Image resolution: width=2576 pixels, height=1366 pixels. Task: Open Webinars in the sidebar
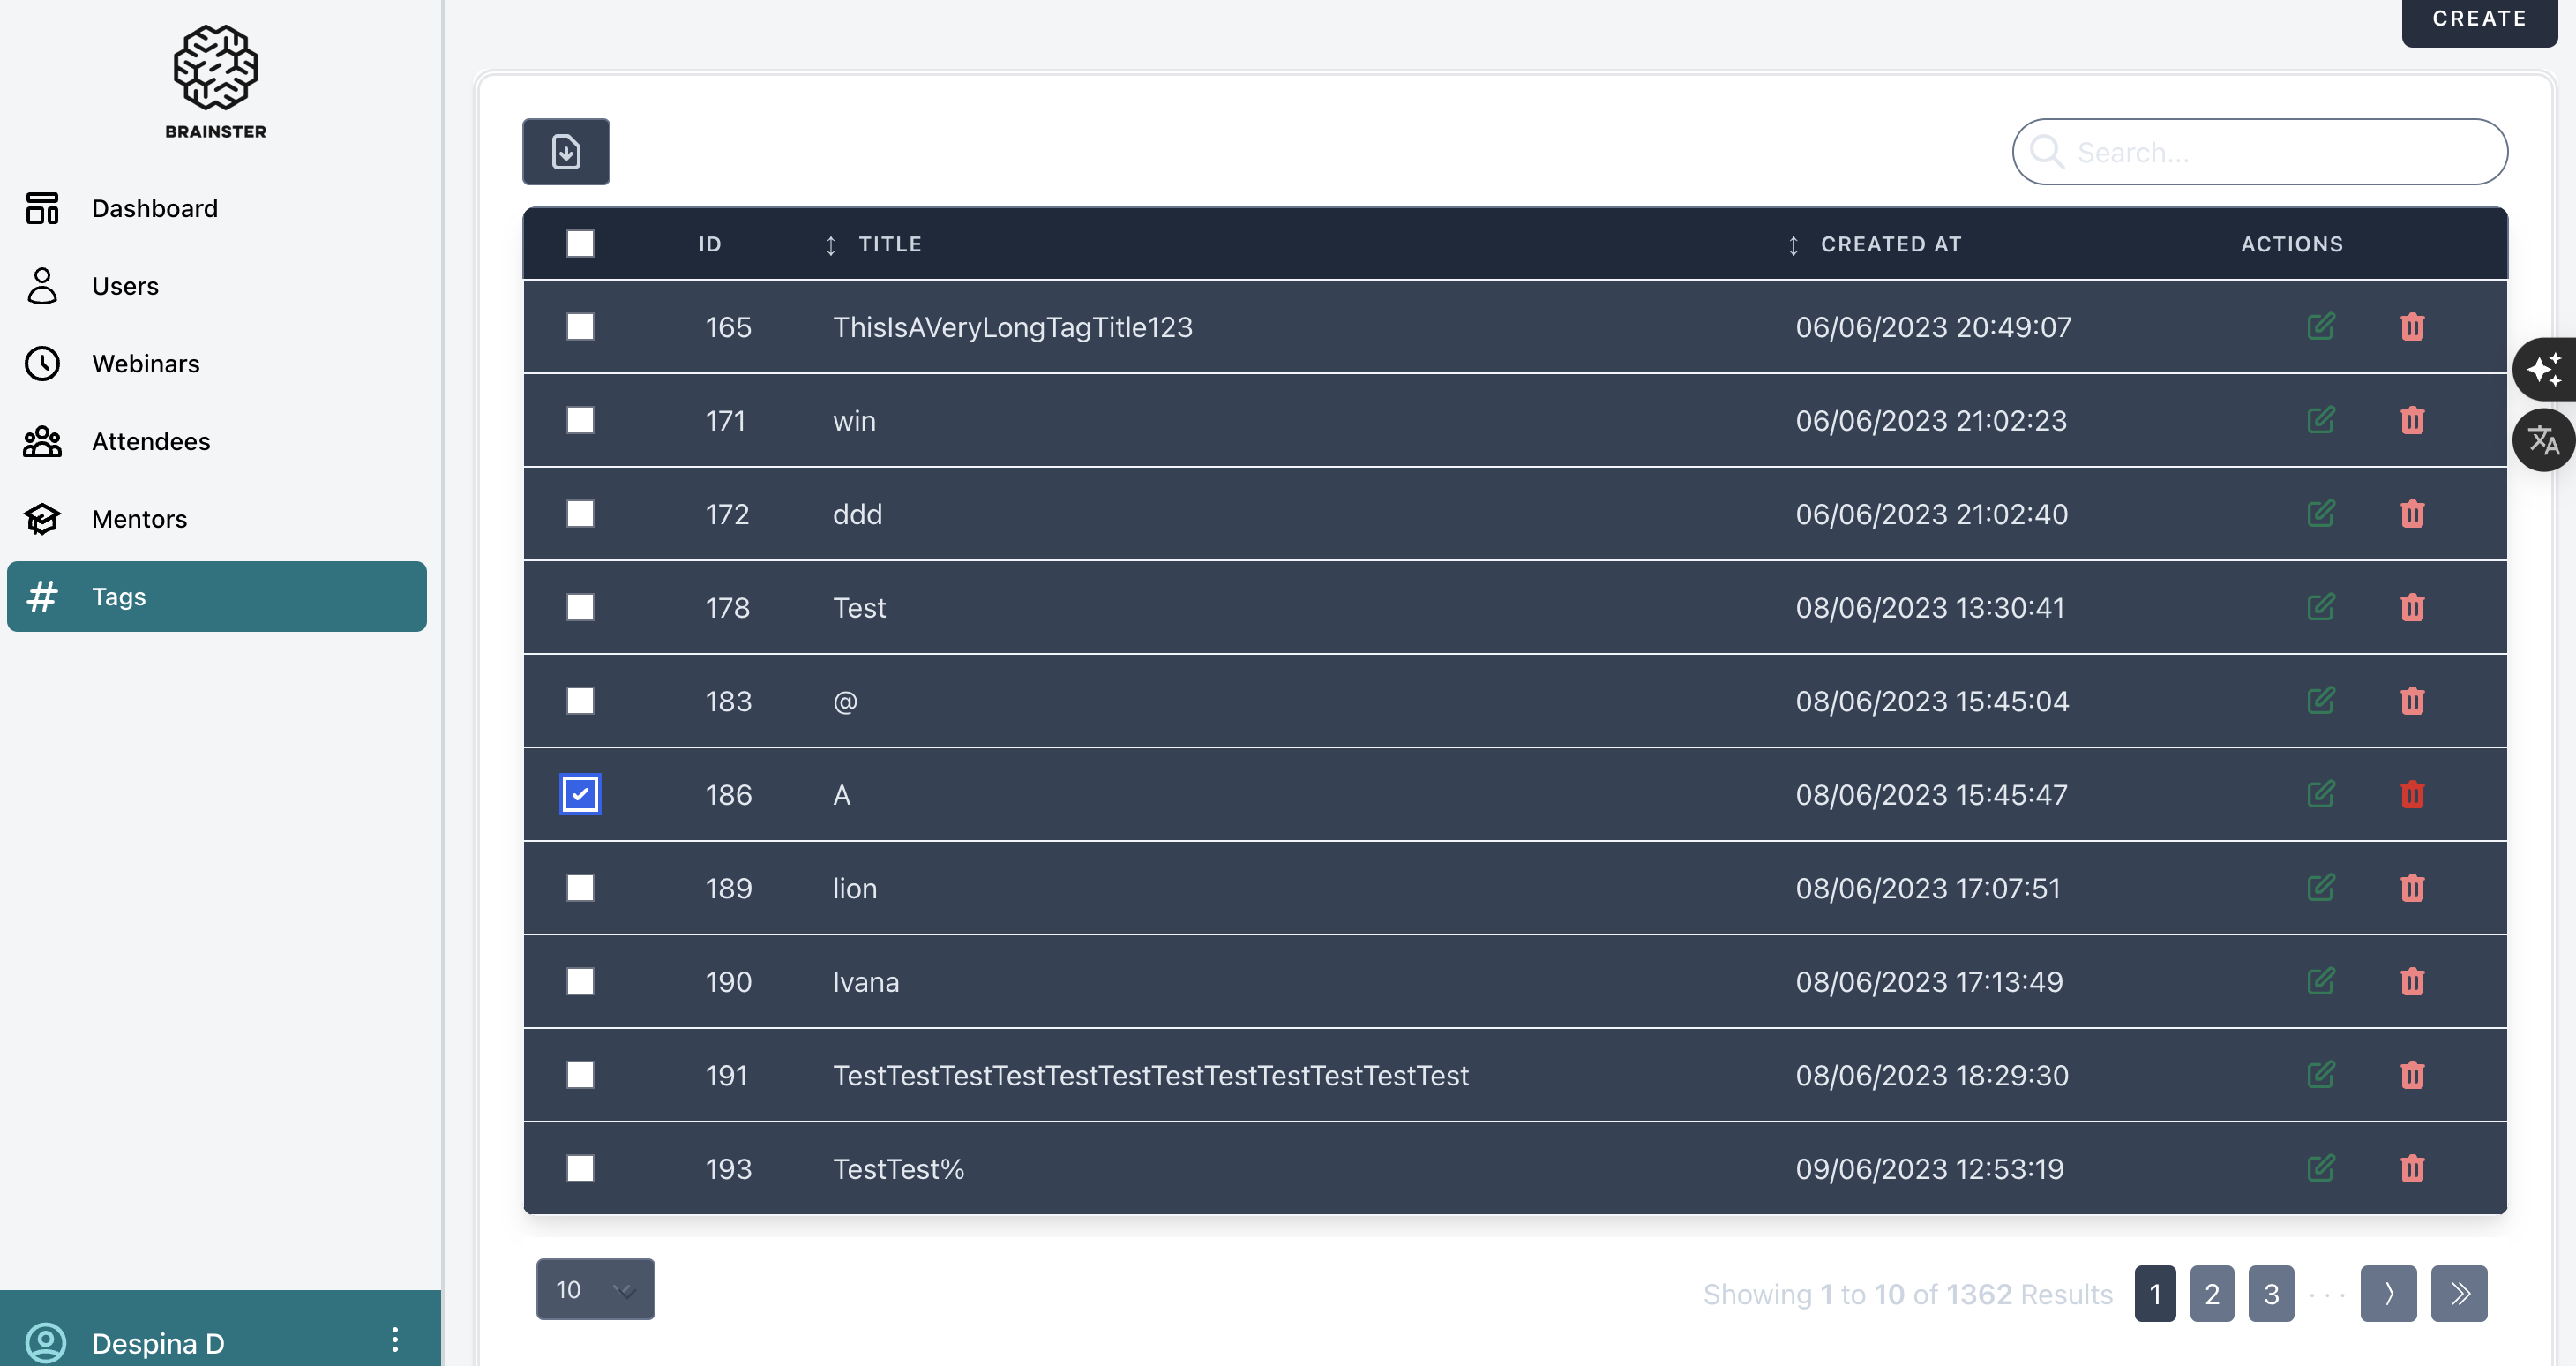(x=145, y=364)
